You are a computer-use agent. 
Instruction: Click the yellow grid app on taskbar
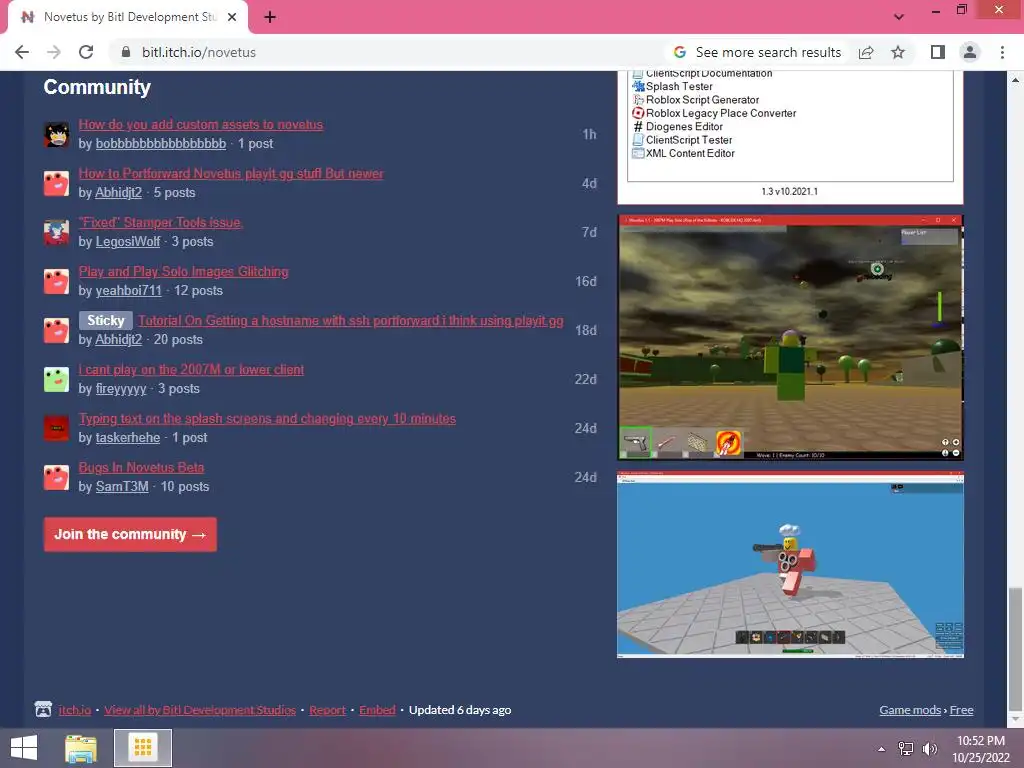[x=143, y=748]
